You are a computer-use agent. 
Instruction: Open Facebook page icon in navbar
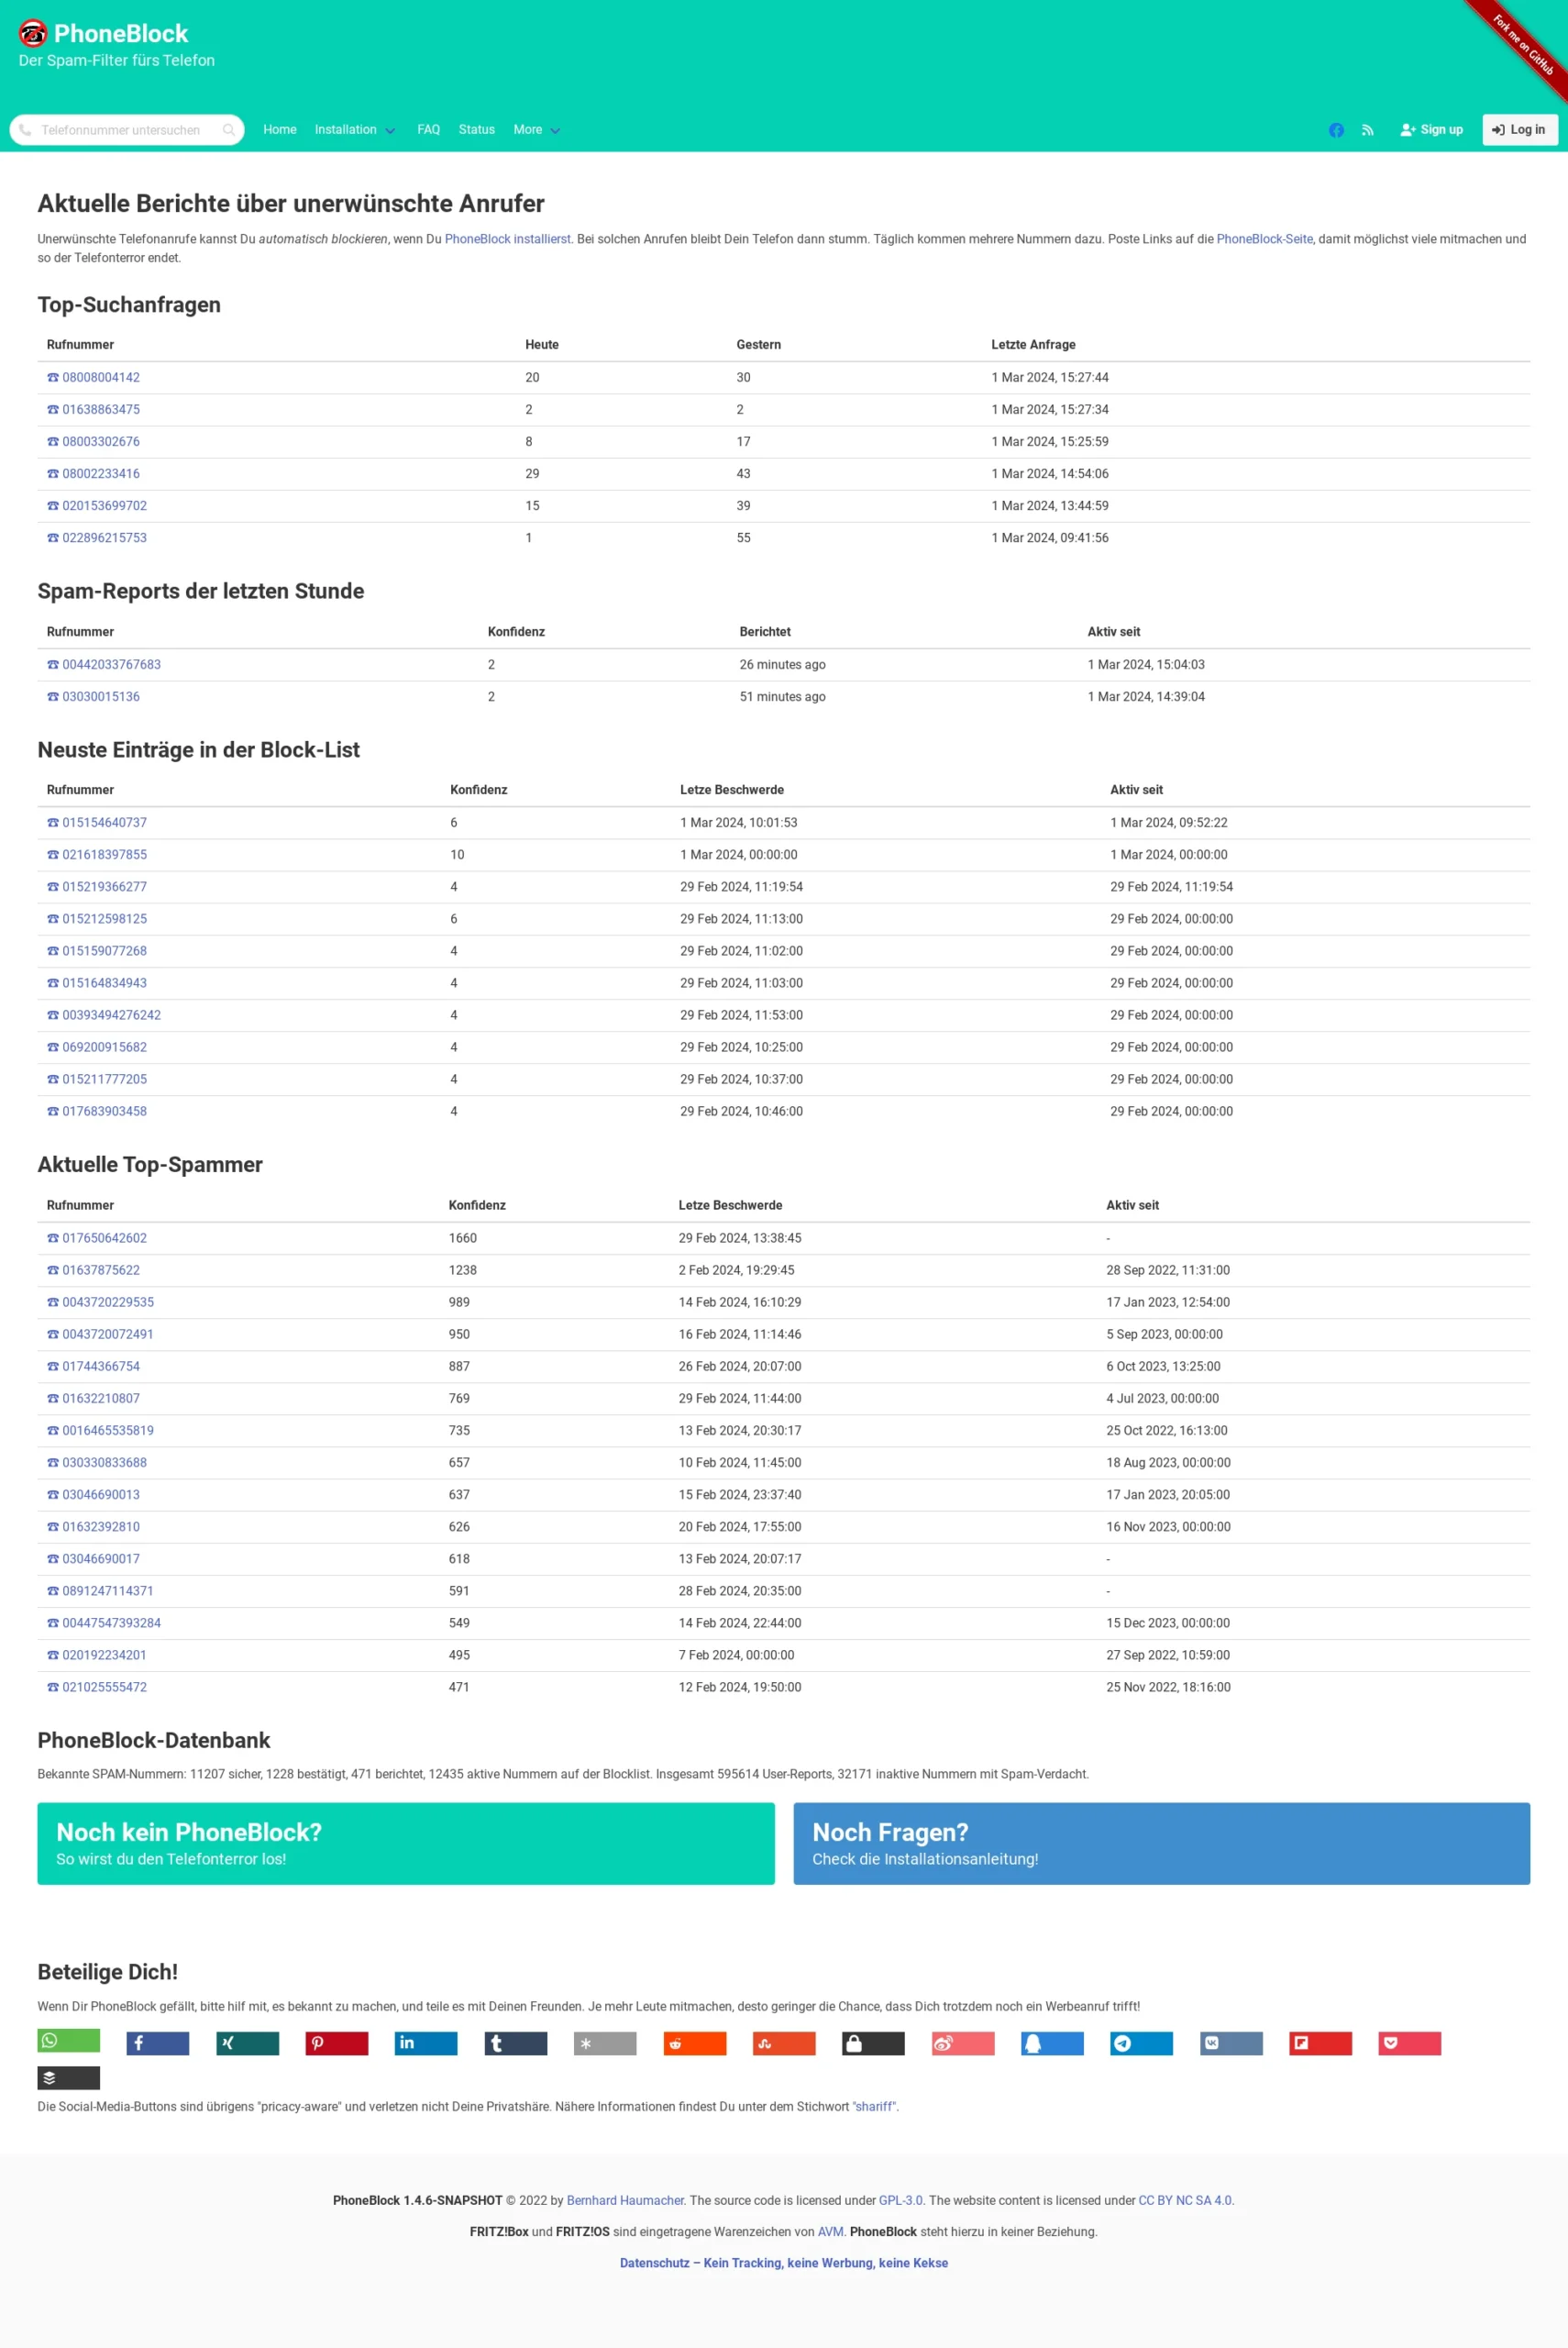click(x=1336, y=130)
